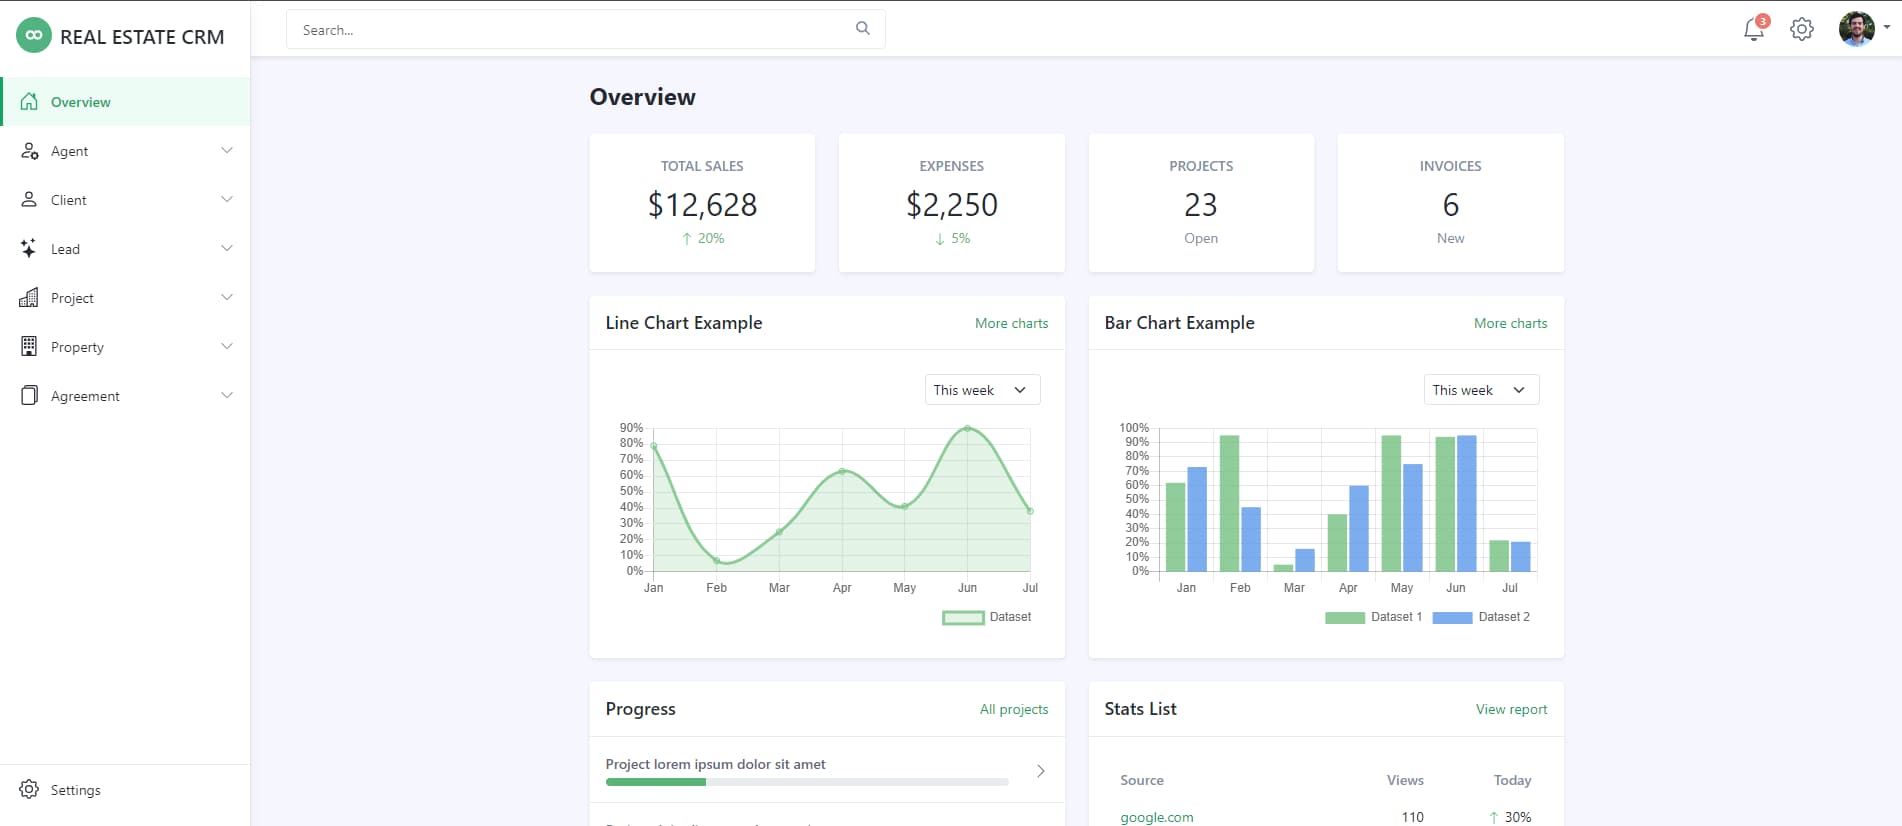This screenshot has width=1902, height=826.
Task: Click the Client user icon
Action: (x=29, y=199)
